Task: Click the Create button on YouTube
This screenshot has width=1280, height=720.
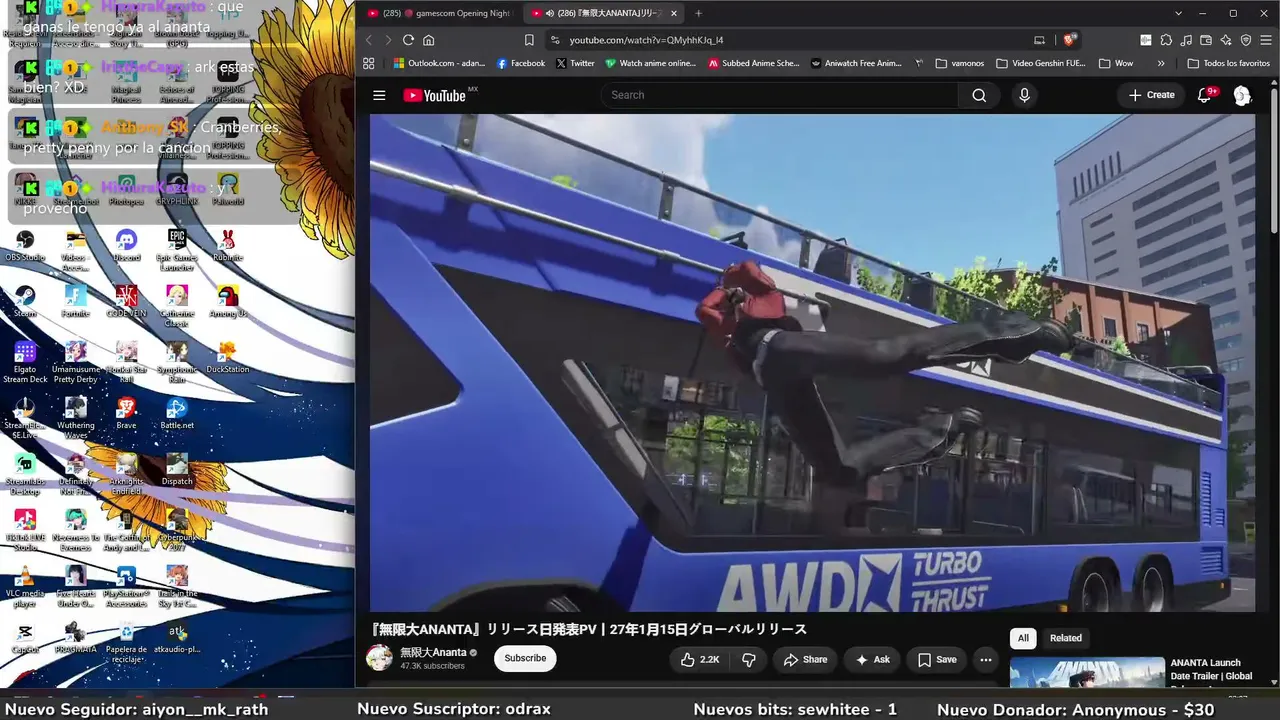Action: pyautogui.click(x=1151, y=95)
